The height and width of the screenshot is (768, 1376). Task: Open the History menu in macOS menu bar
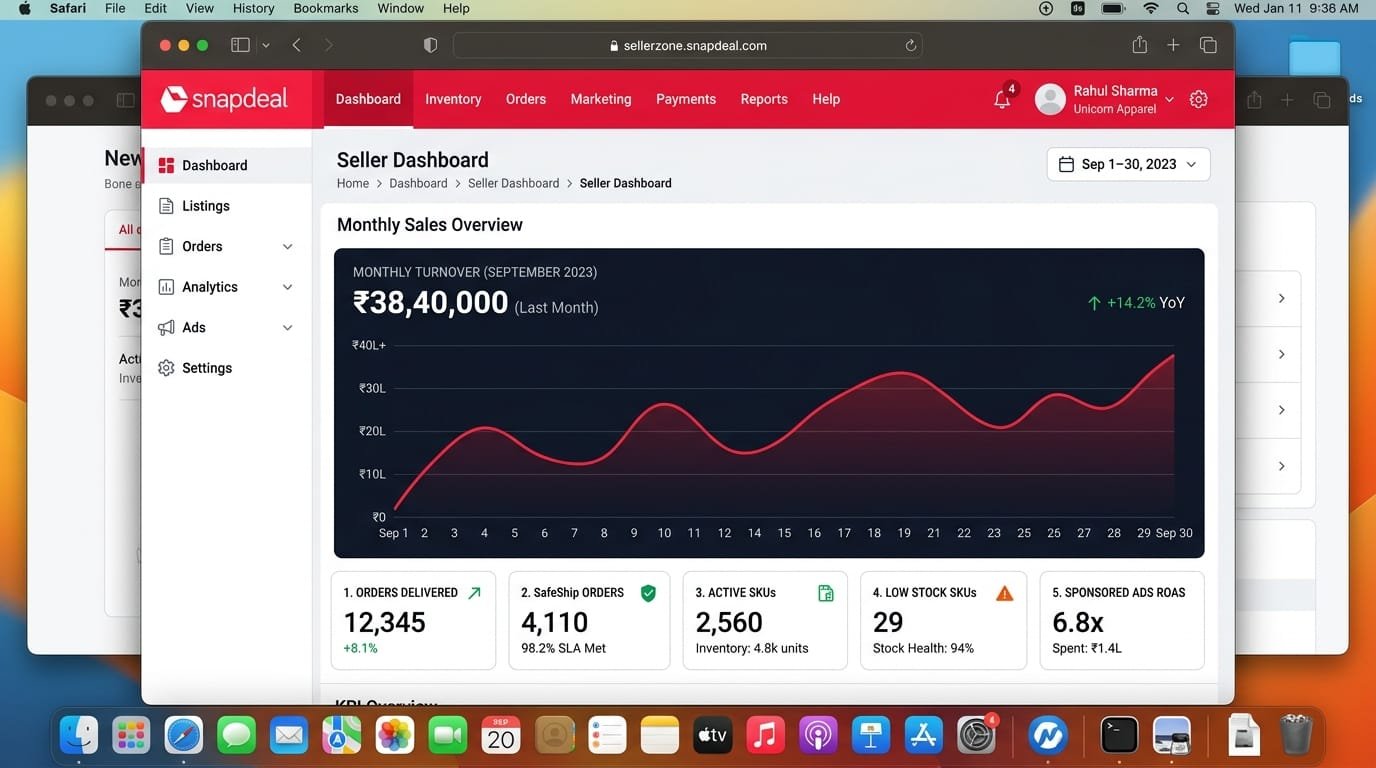tap(253, 8)
